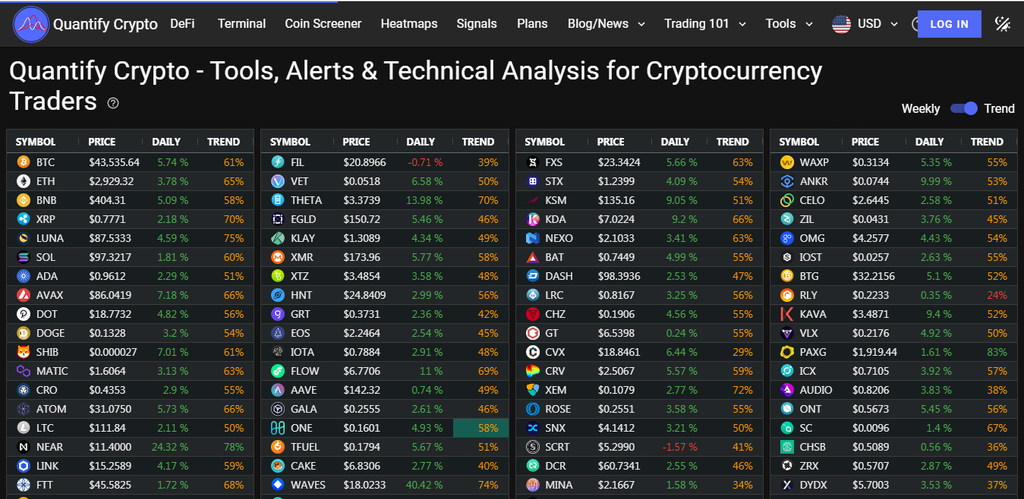Sort last table by TREND header
Image resolution: width=1024 pixels, height=499 pixels.
(987, 142)
